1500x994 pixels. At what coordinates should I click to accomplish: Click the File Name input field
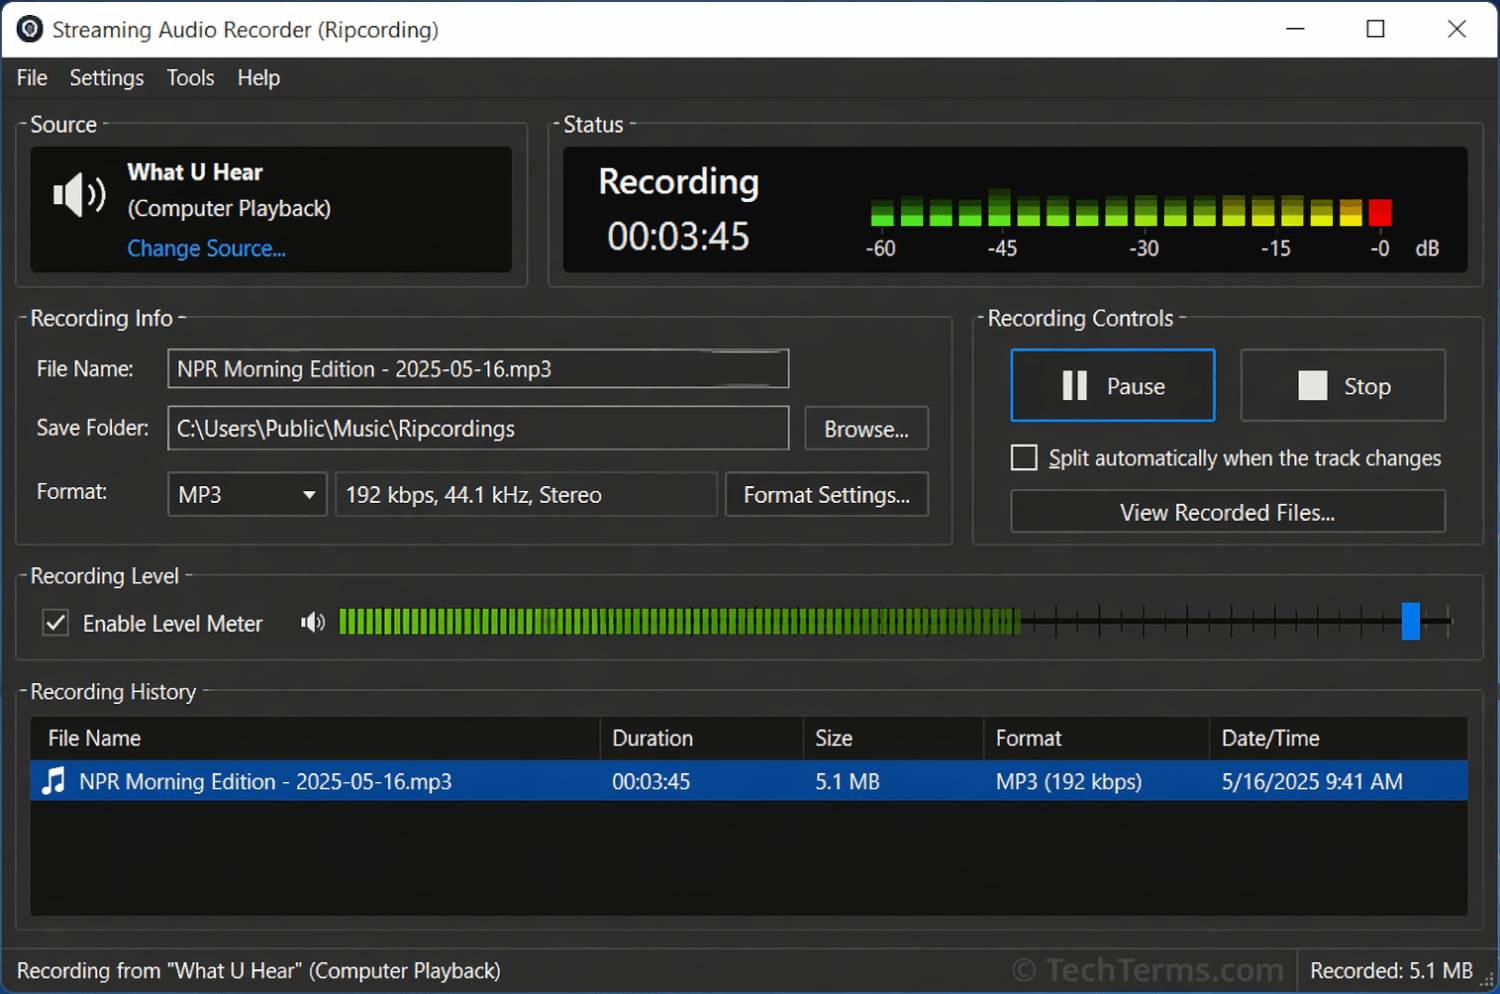pyautogui.click(x=478, y=369)
